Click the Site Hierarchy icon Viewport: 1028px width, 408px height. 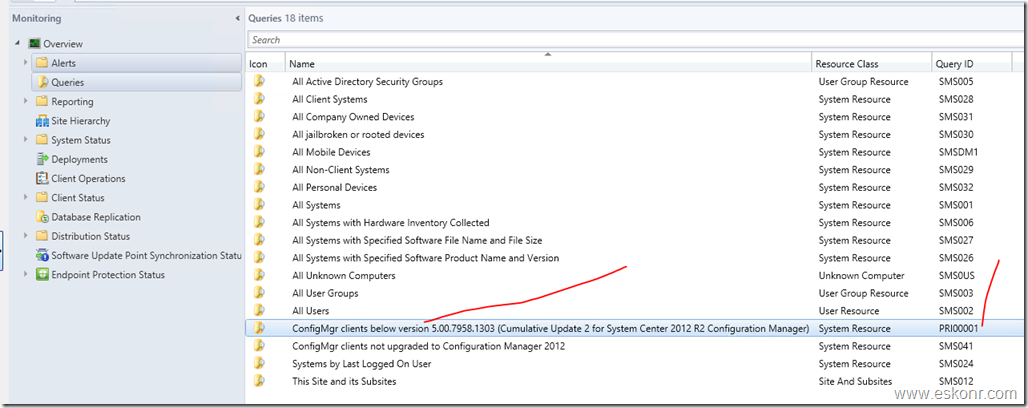point(42,121)
